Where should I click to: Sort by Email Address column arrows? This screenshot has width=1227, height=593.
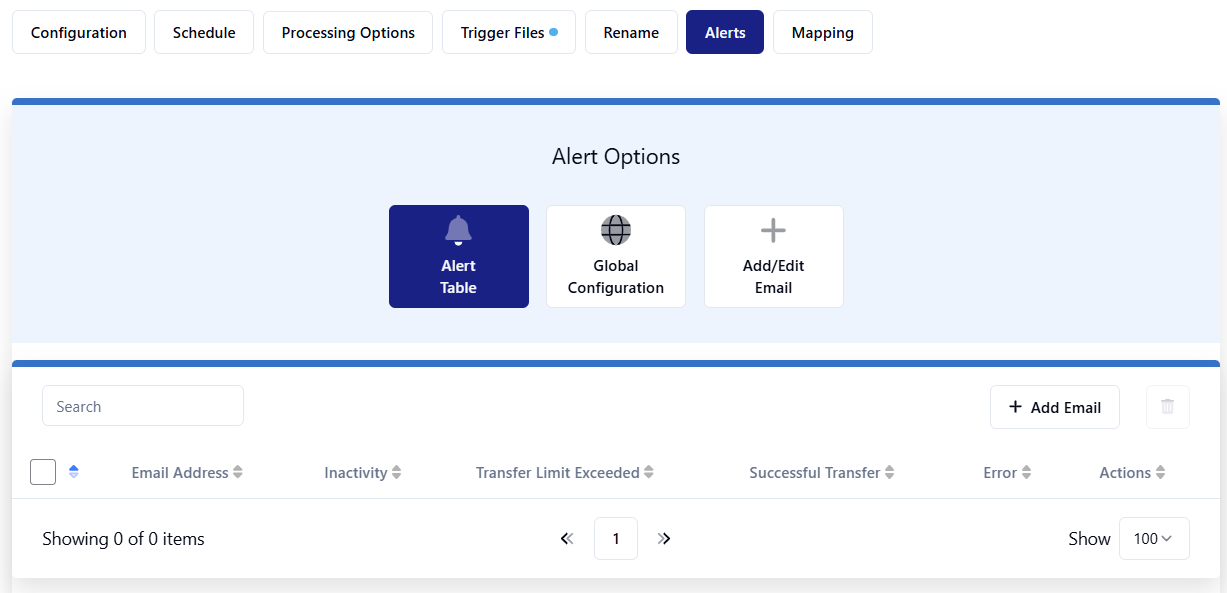(x=238, y=473)
